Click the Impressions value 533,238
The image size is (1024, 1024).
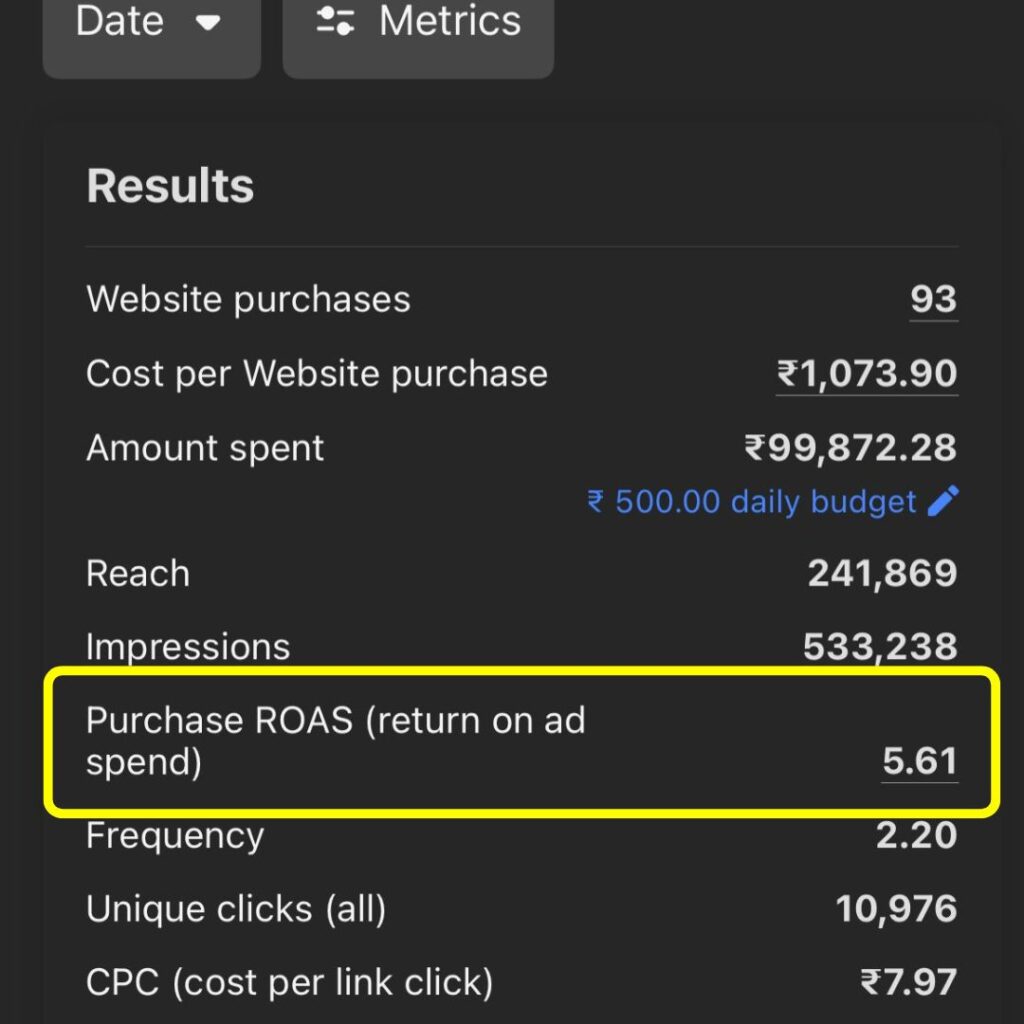880,647
